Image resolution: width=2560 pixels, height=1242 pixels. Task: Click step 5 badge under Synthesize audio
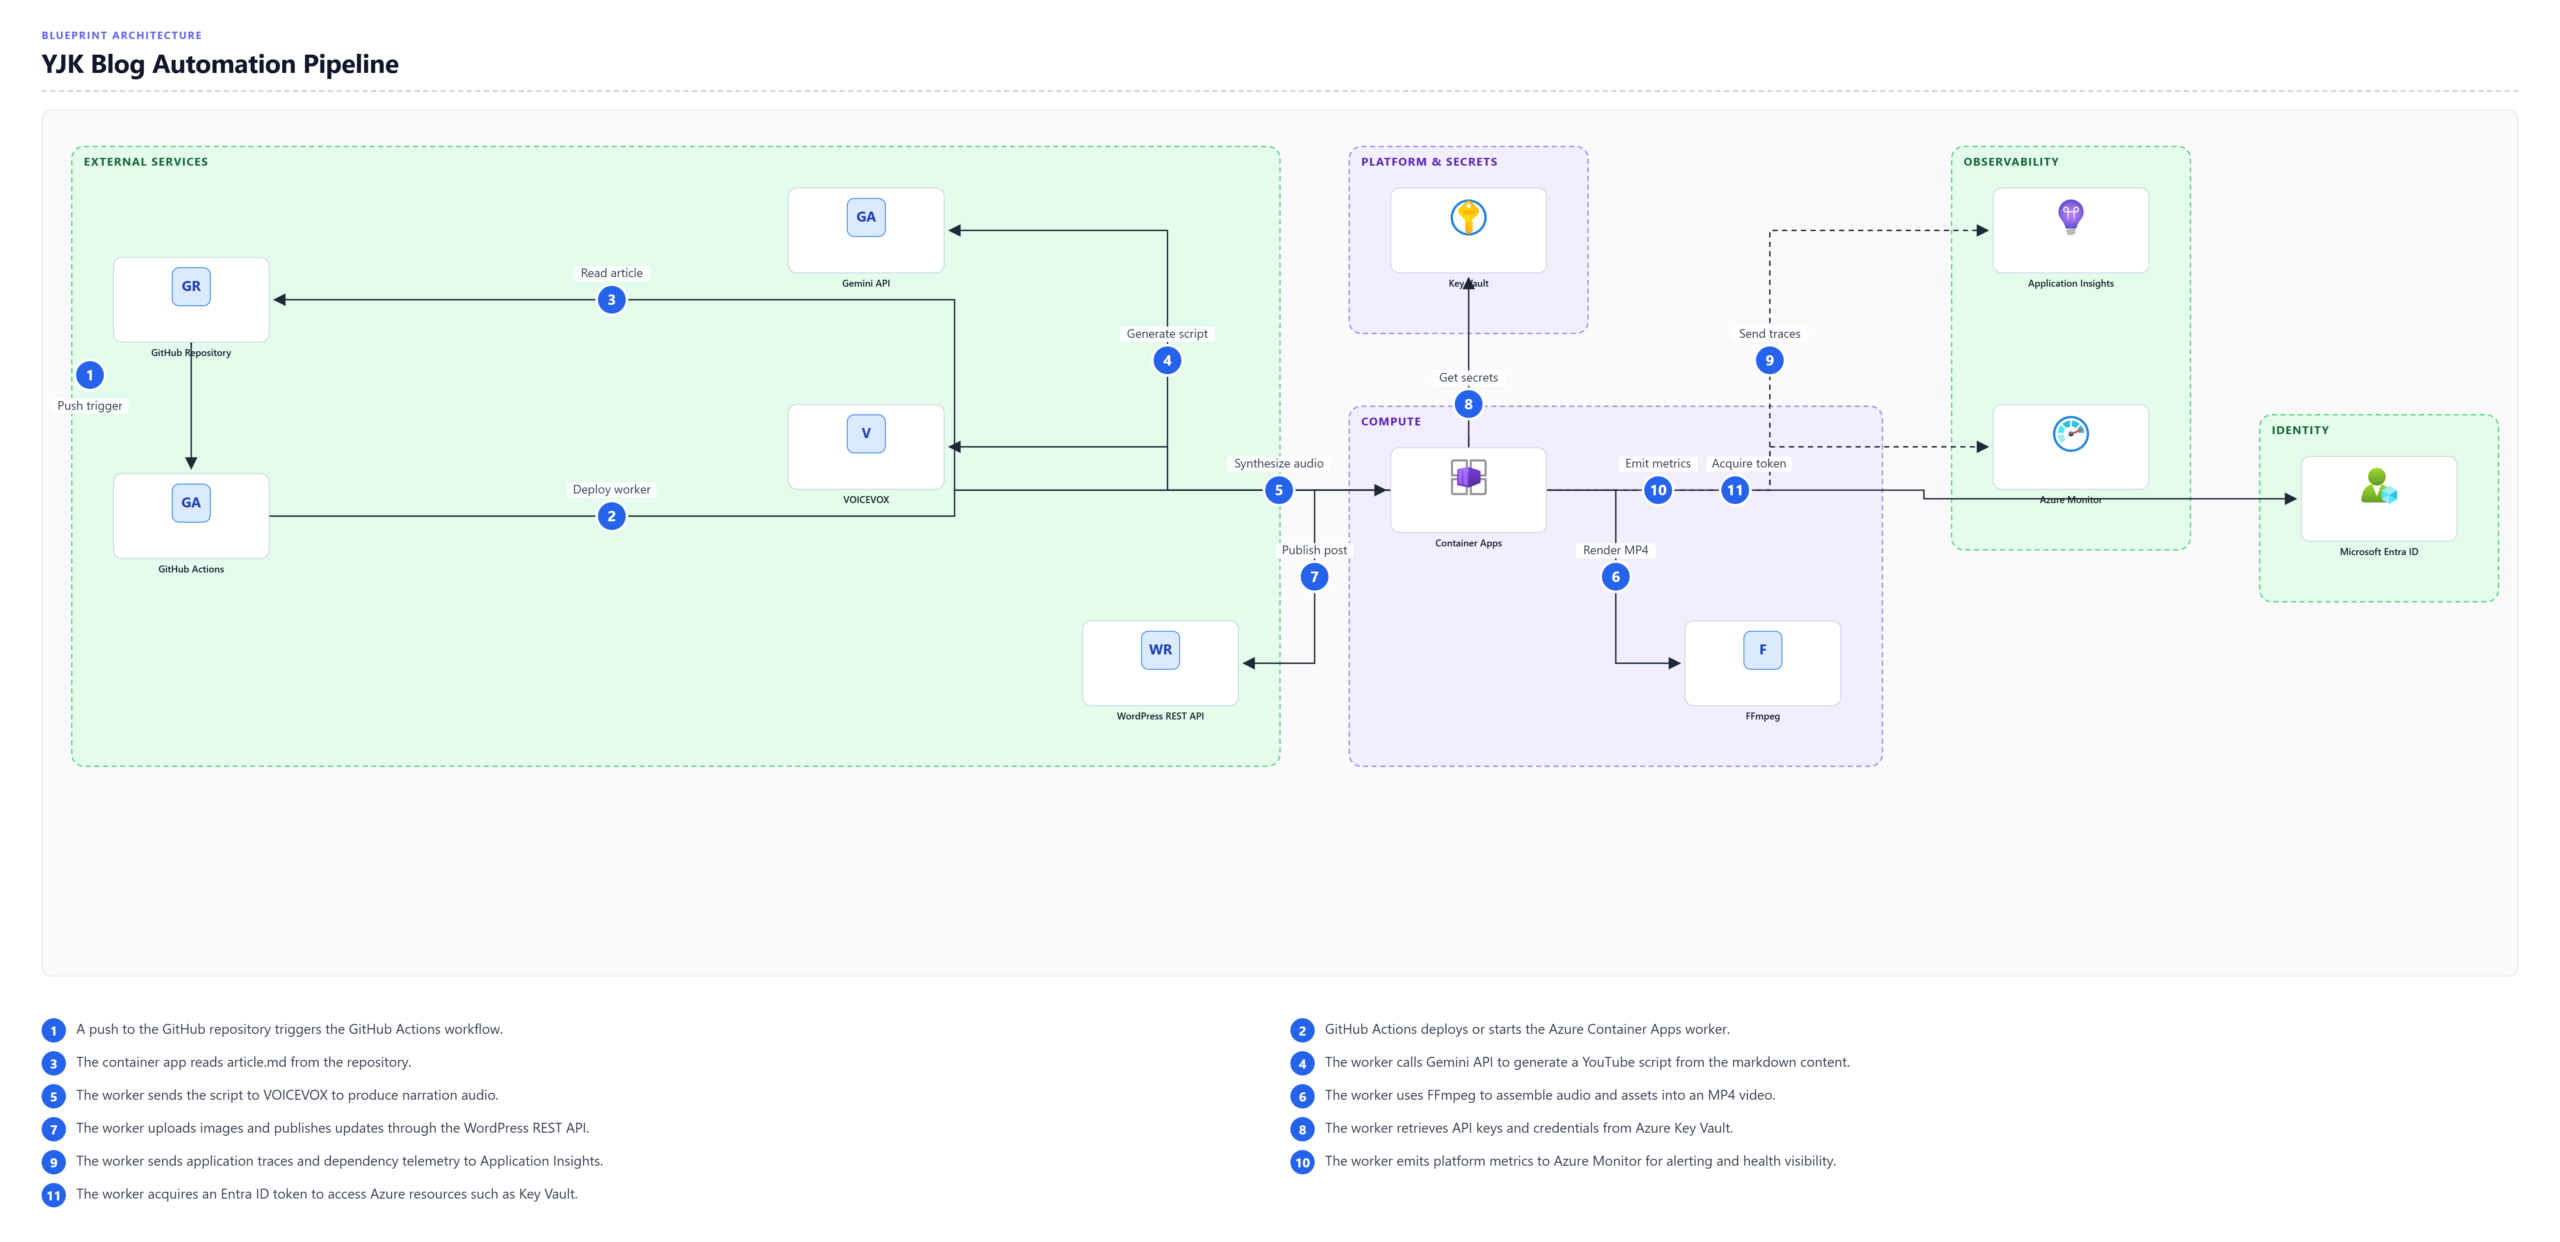click(x=1278, y=490)
